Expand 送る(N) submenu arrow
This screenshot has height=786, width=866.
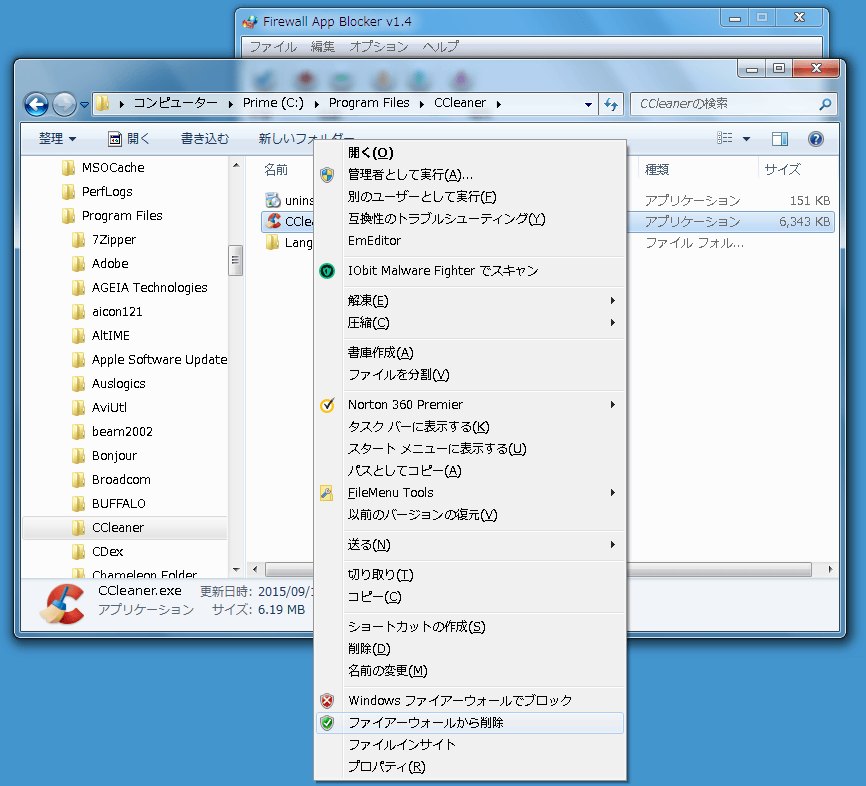click(x=612, y=545)
